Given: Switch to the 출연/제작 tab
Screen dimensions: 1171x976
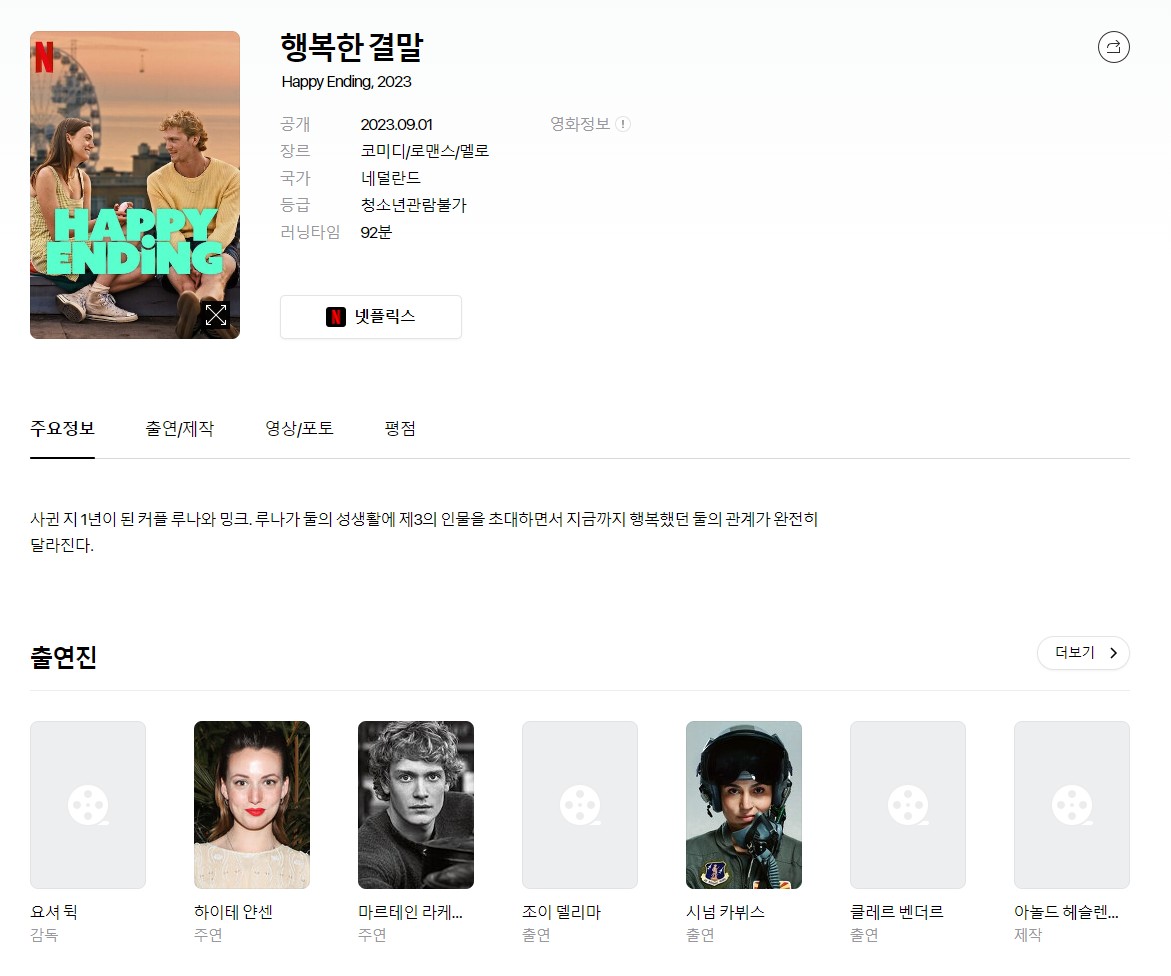Looking at the screenshot, I should coord(179,429).
